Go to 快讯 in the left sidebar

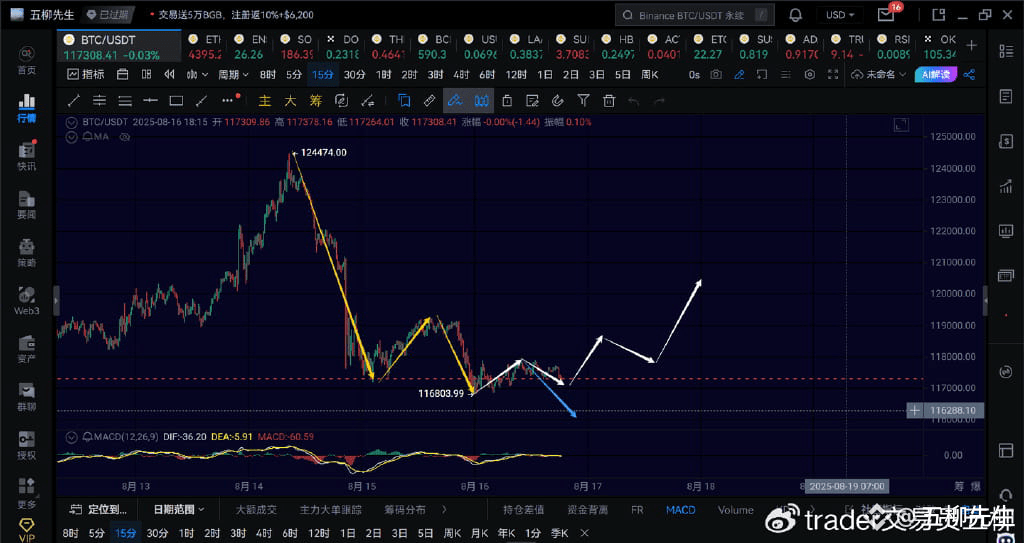[27, 156]
